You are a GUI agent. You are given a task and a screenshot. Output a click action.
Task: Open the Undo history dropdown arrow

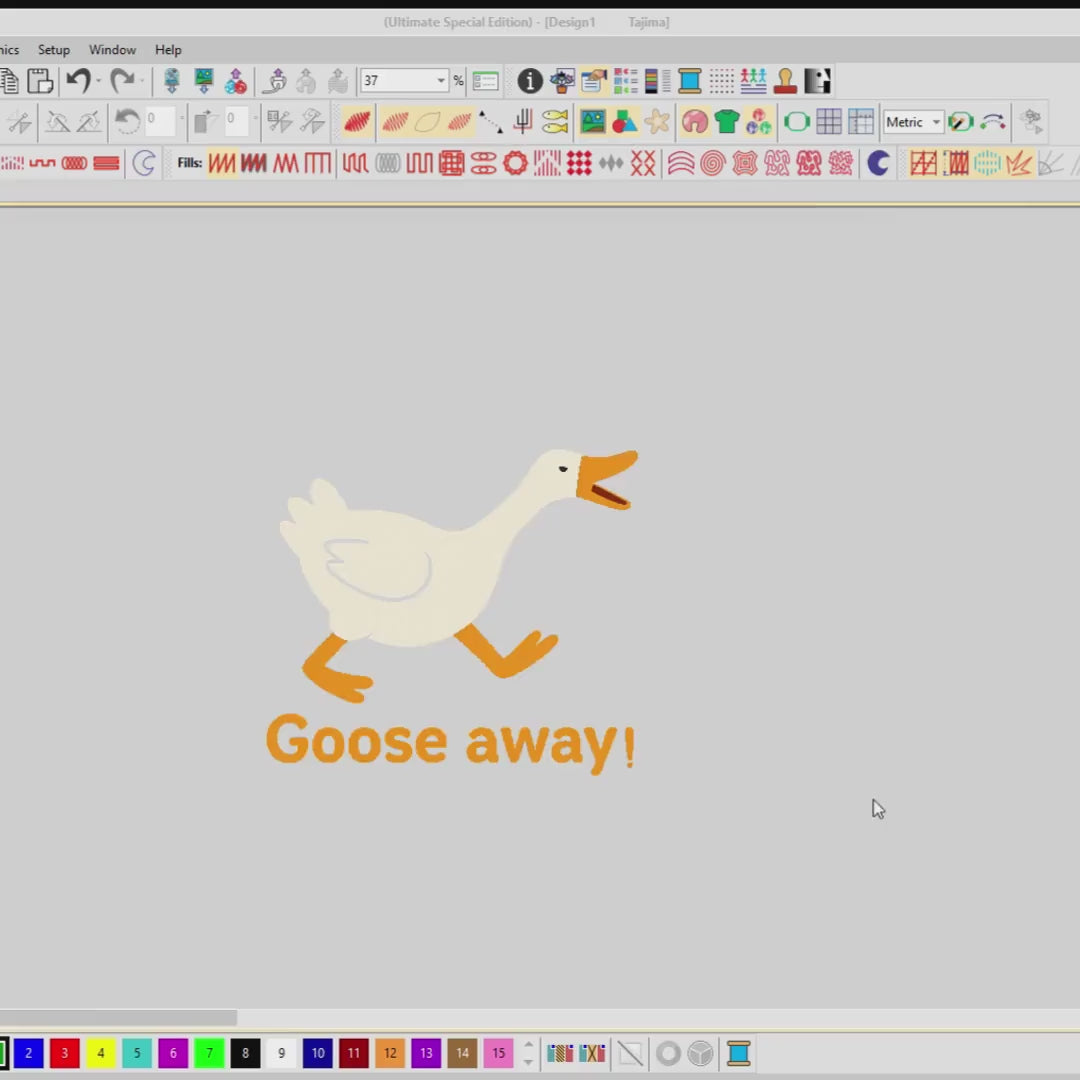pos(98,81)
